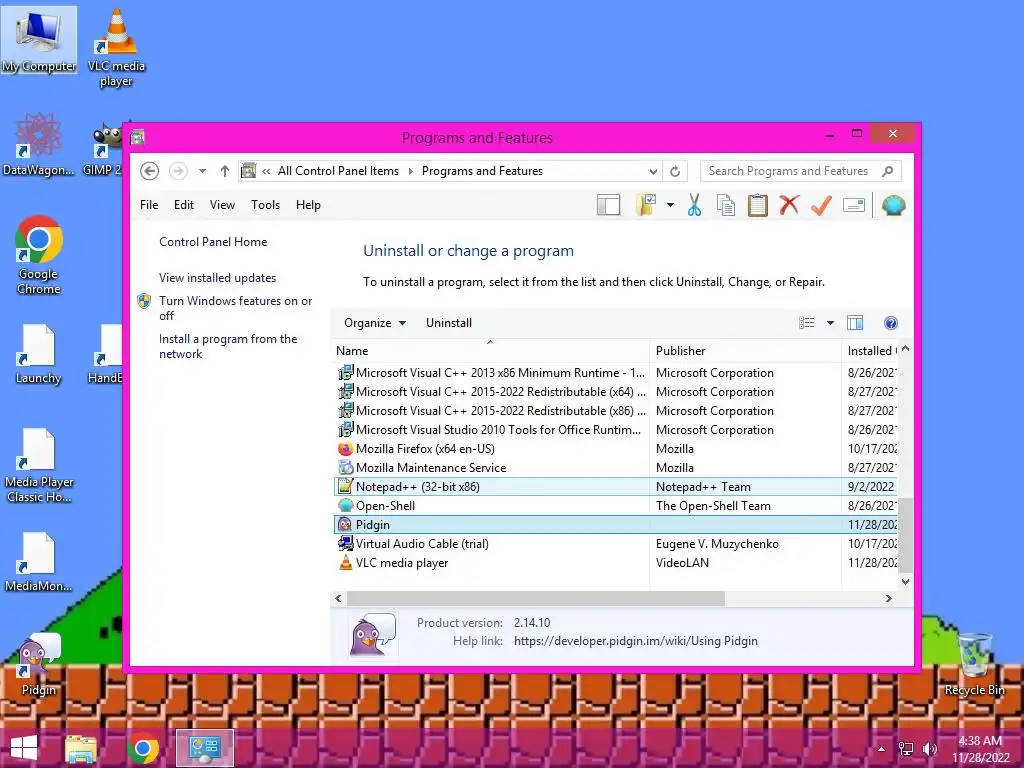Select the VLC media player desktop shortcut

coord(116,48)
